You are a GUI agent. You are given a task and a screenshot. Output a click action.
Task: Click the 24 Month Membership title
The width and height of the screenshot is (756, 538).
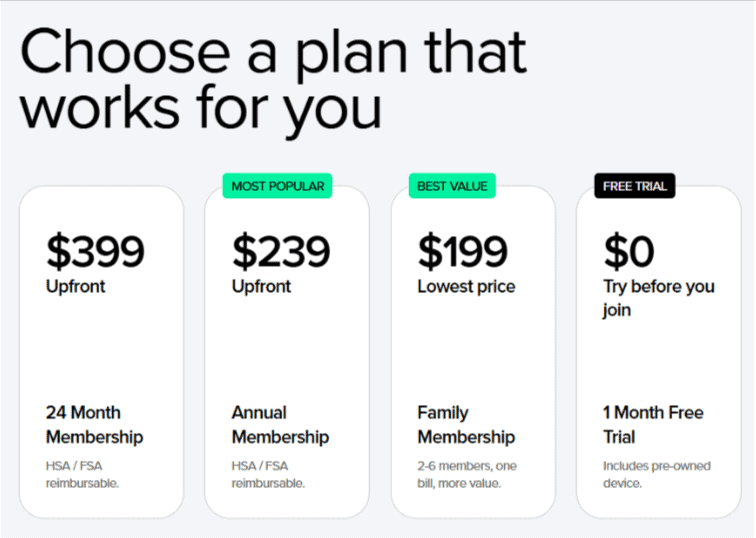[94, 425]
